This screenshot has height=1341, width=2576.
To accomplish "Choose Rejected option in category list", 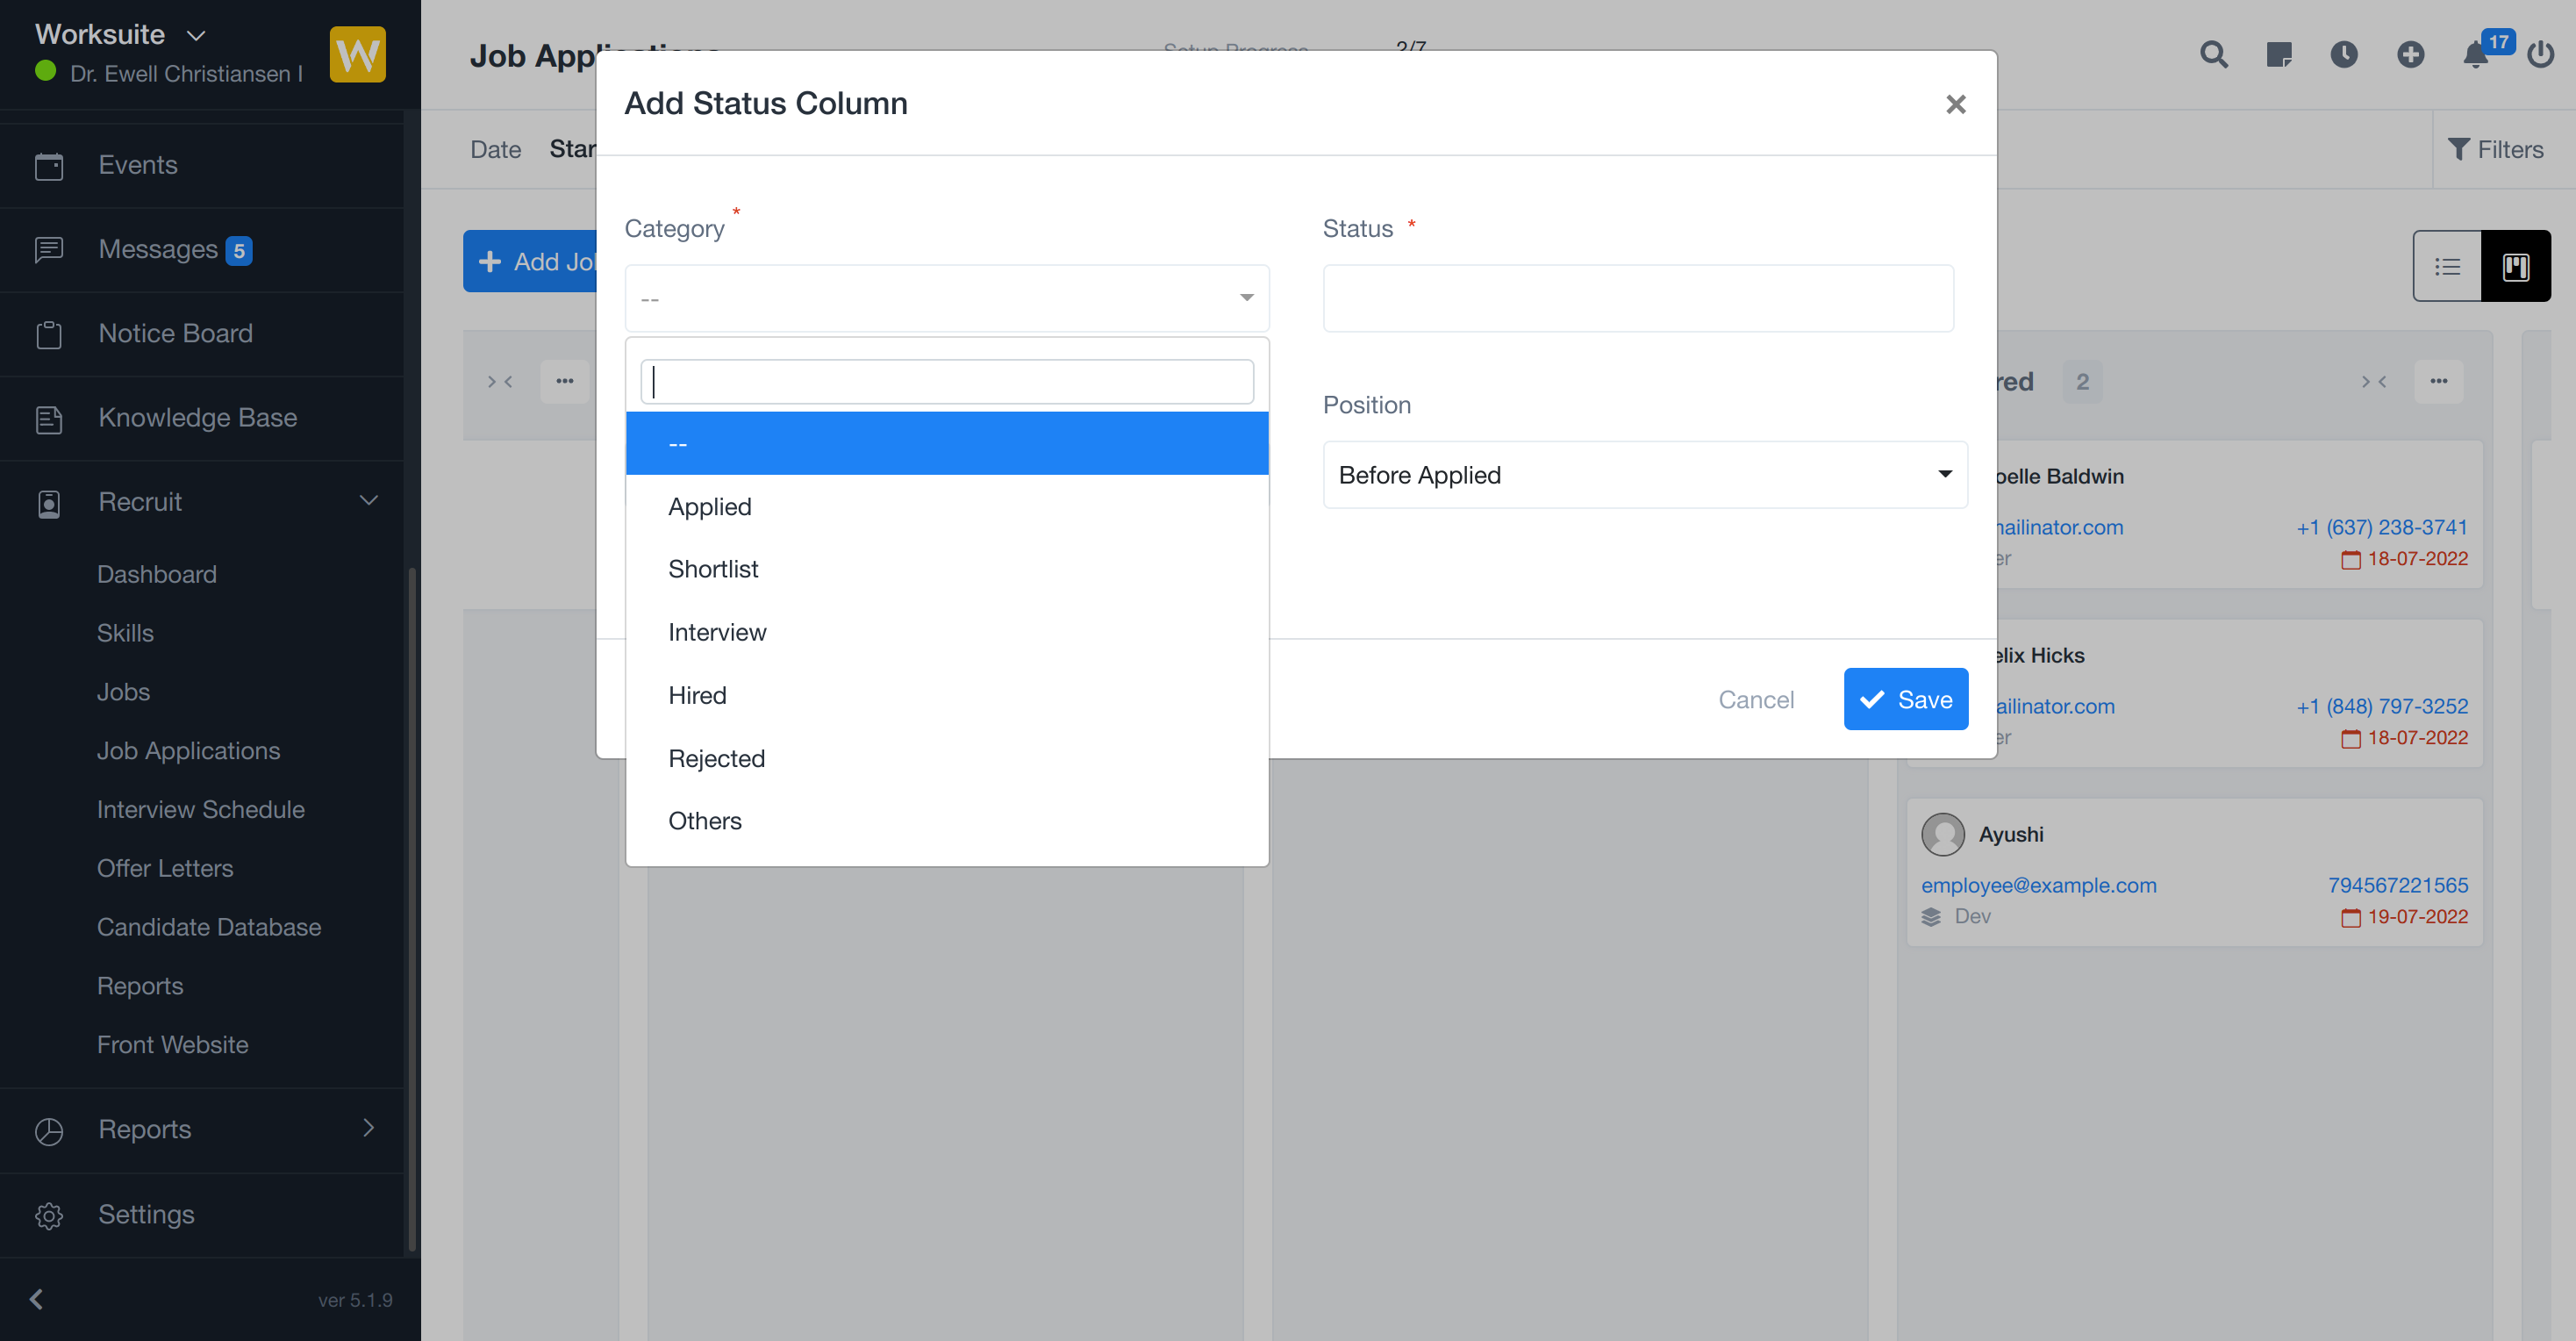I will pos(716,758).
